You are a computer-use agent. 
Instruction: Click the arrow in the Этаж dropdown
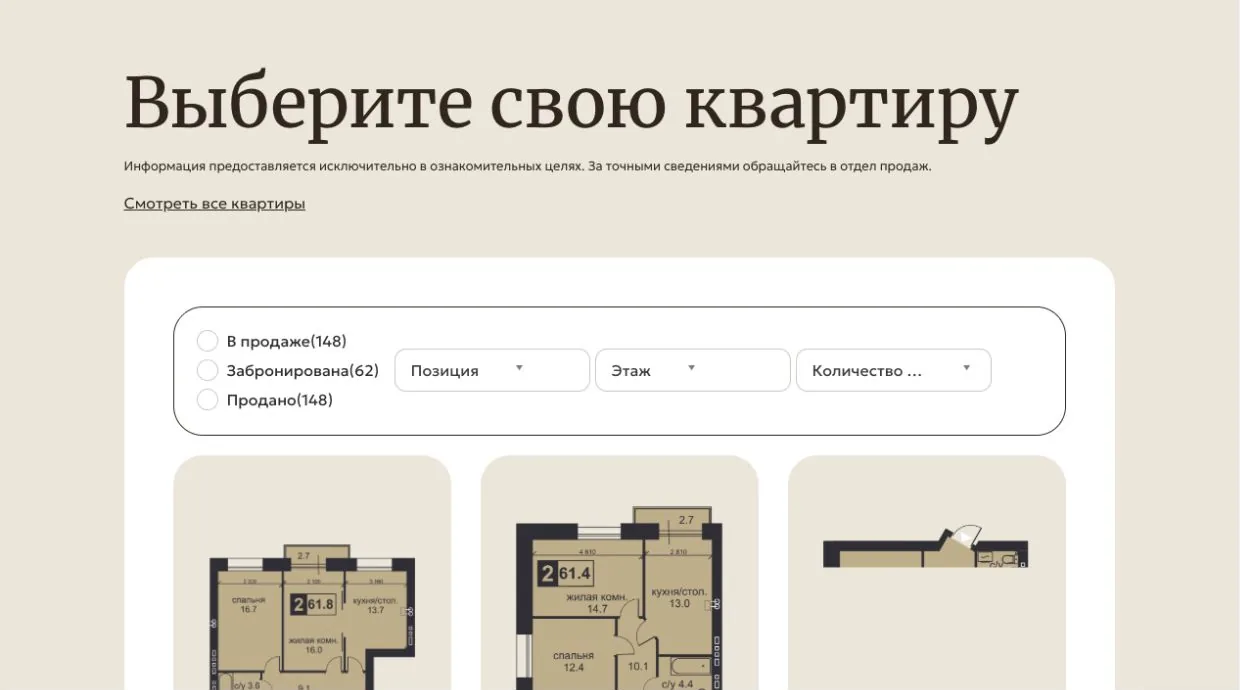tap(691, 368)
